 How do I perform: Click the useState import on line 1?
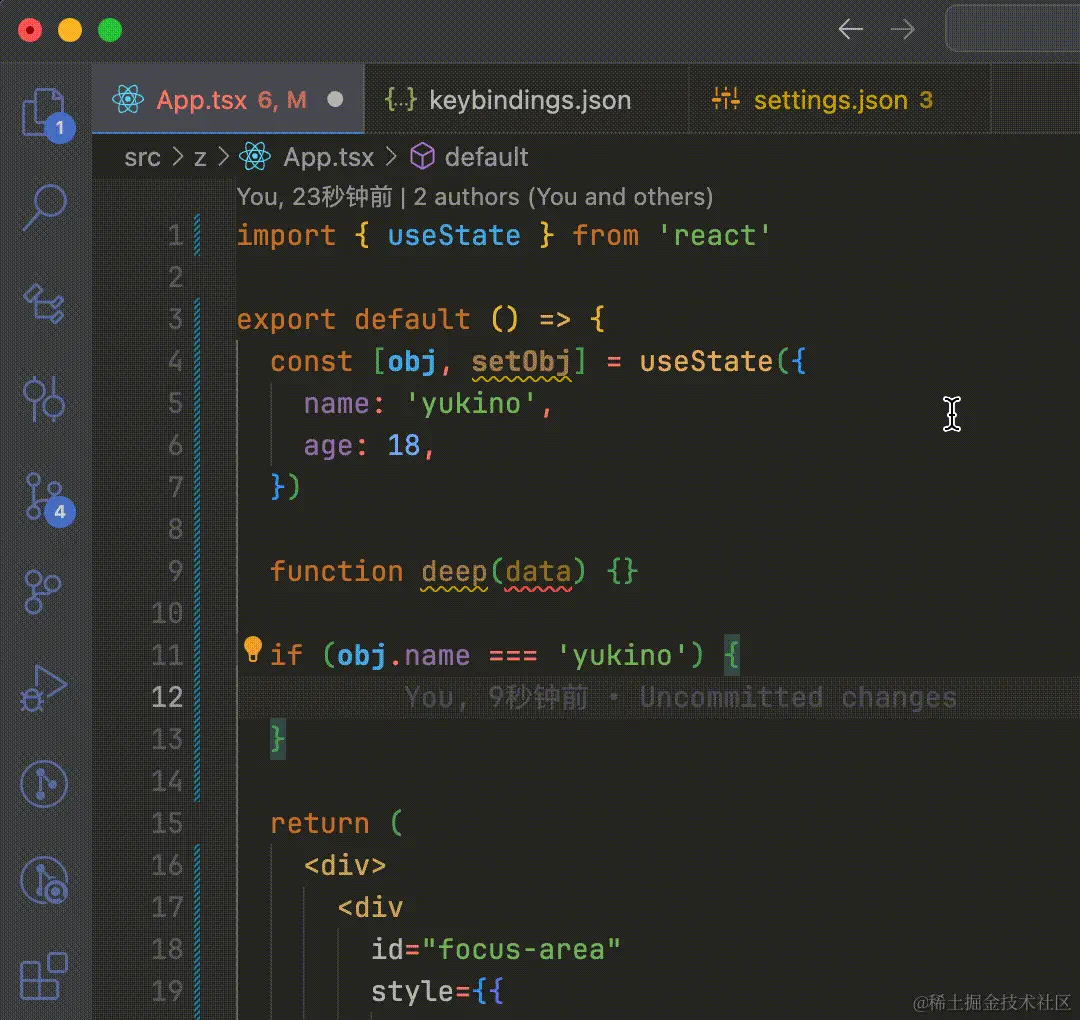coord(454,236)
